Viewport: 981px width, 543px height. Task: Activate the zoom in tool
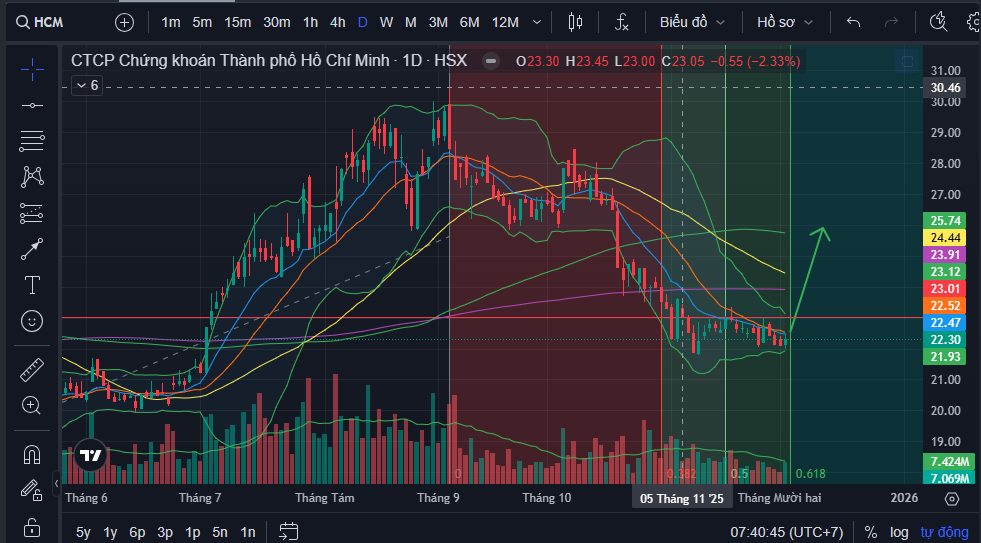click(x=32, y=405)
